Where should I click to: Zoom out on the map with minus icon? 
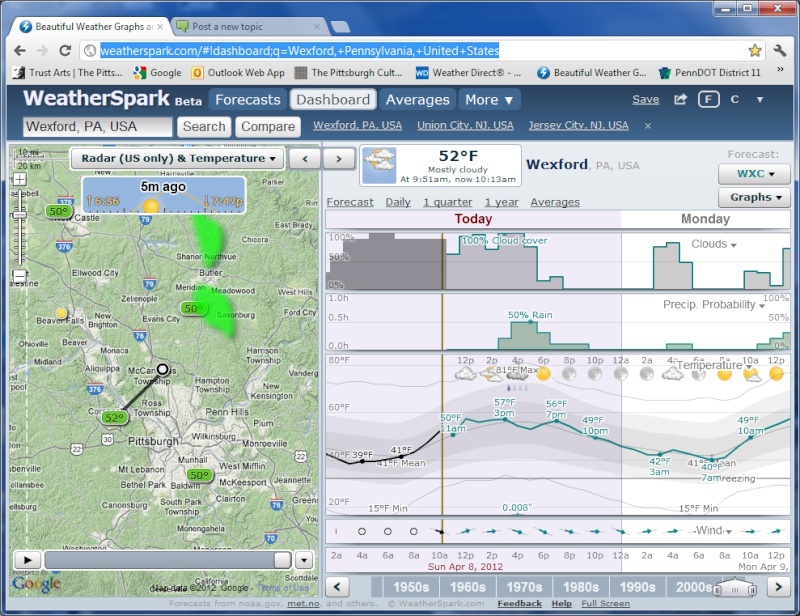pyautogui.click(x=19, y=276)
